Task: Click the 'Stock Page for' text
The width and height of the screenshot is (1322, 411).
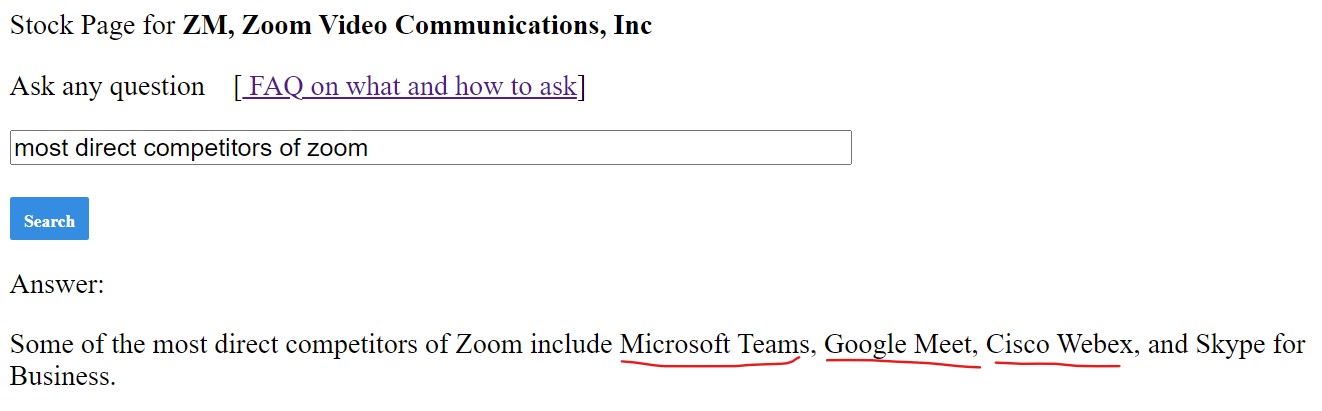Action: point(93,26)
